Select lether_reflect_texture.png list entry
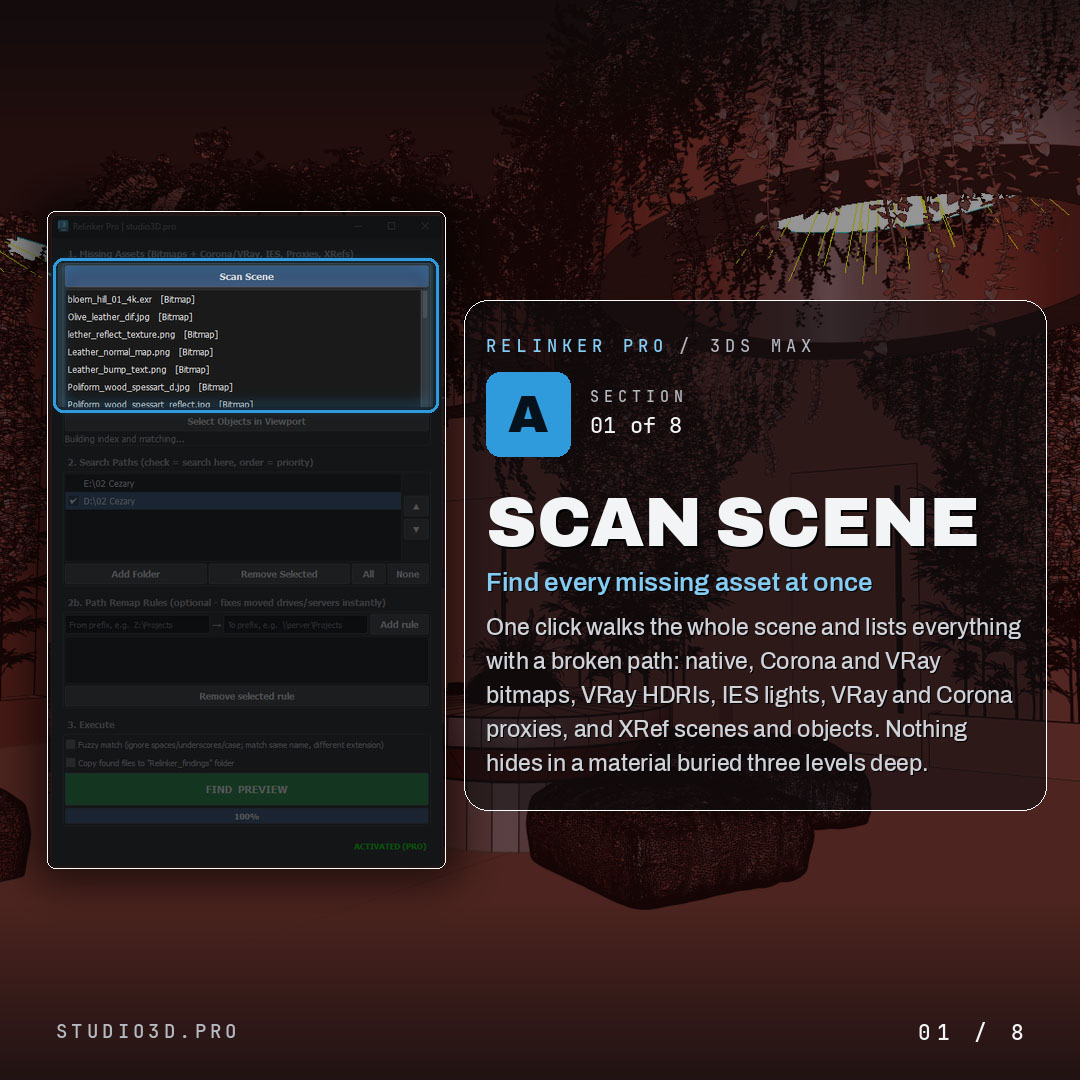The width and height of the screenshot is (1080, 1080). click(242, 335)
